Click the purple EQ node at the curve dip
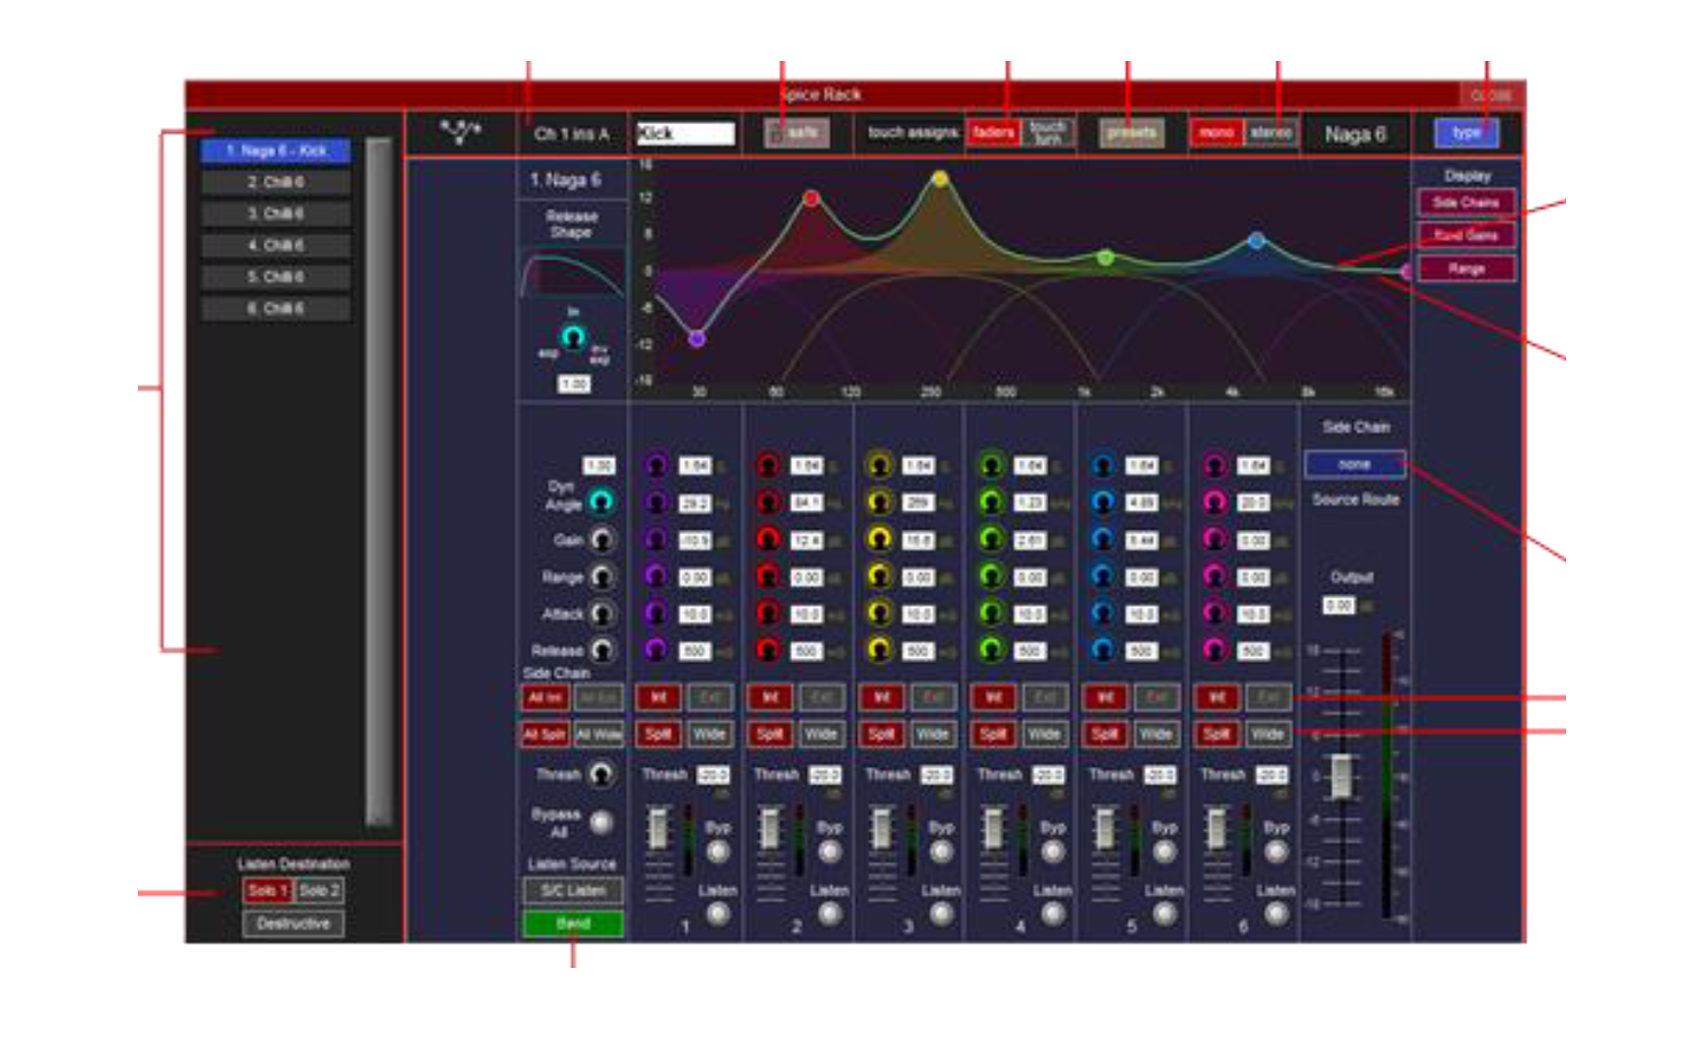The image size is (1704, 1060). coord(697,339)
